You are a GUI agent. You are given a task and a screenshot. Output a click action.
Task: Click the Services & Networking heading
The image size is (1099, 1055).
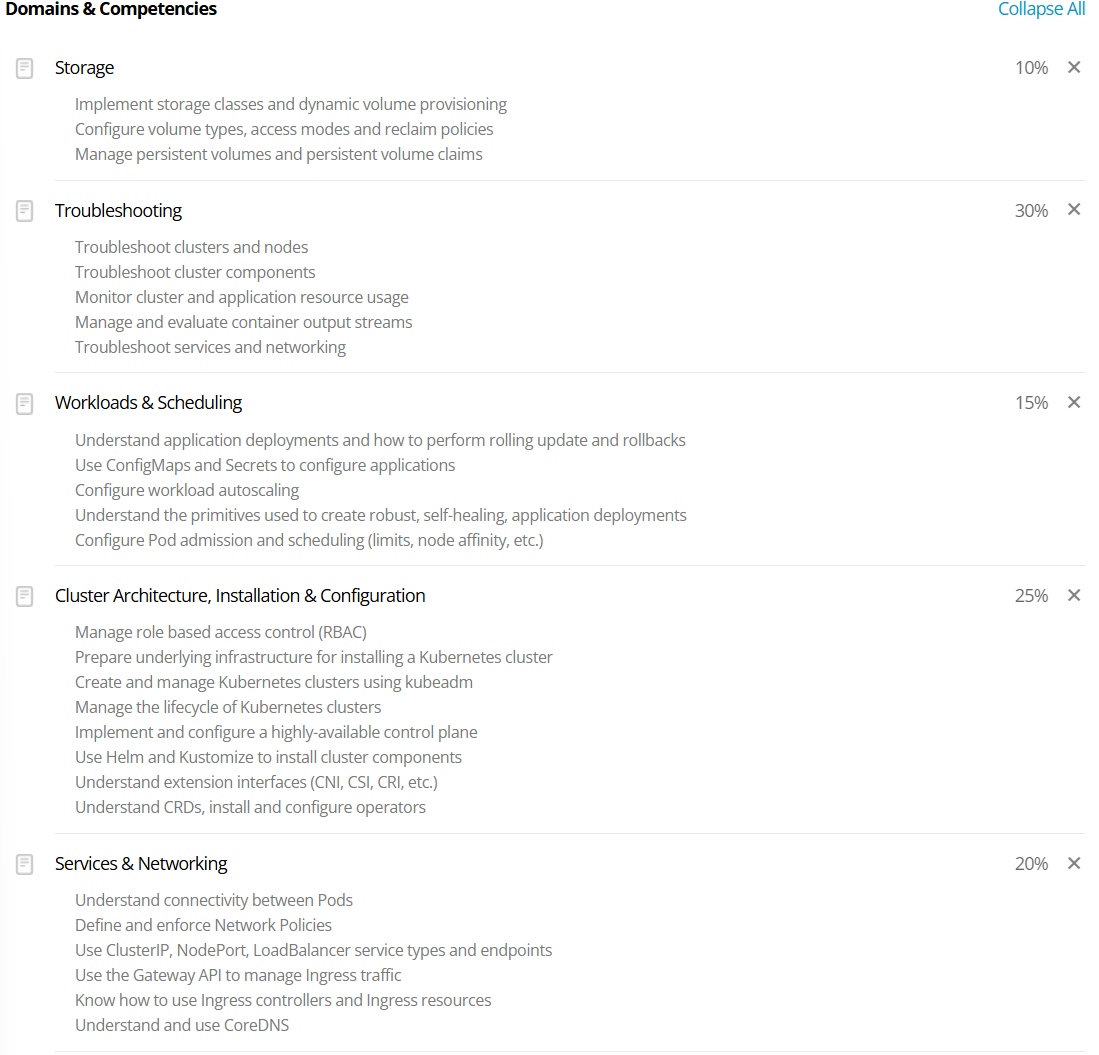[x=141, y=864]
